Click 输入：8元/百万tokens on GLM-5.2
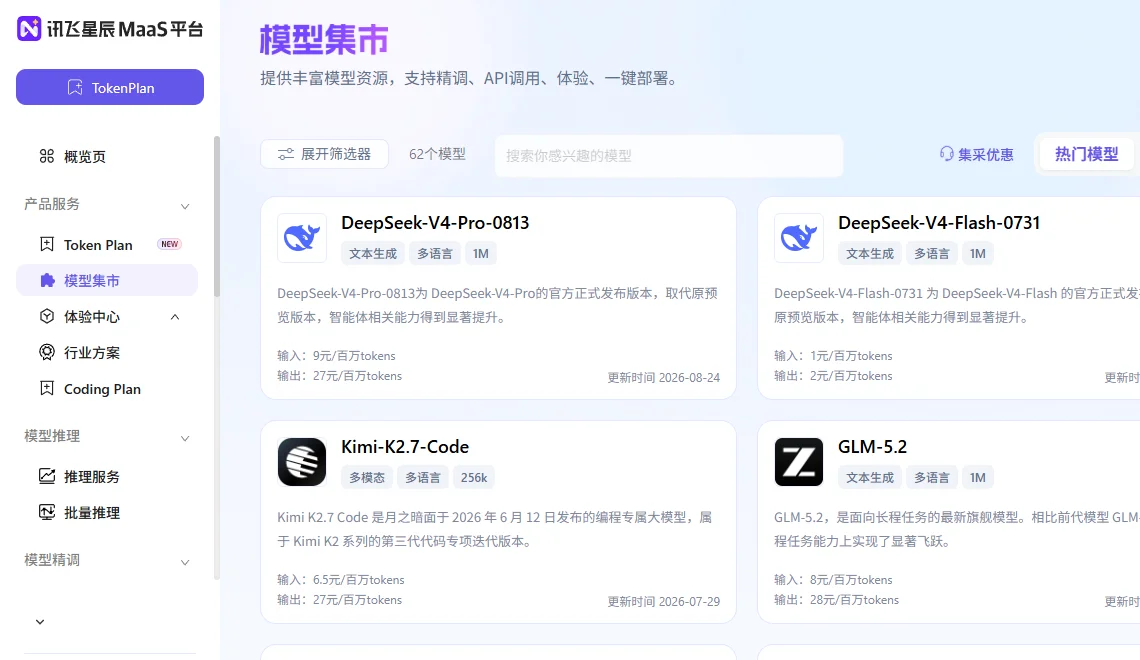 point(833,579)
